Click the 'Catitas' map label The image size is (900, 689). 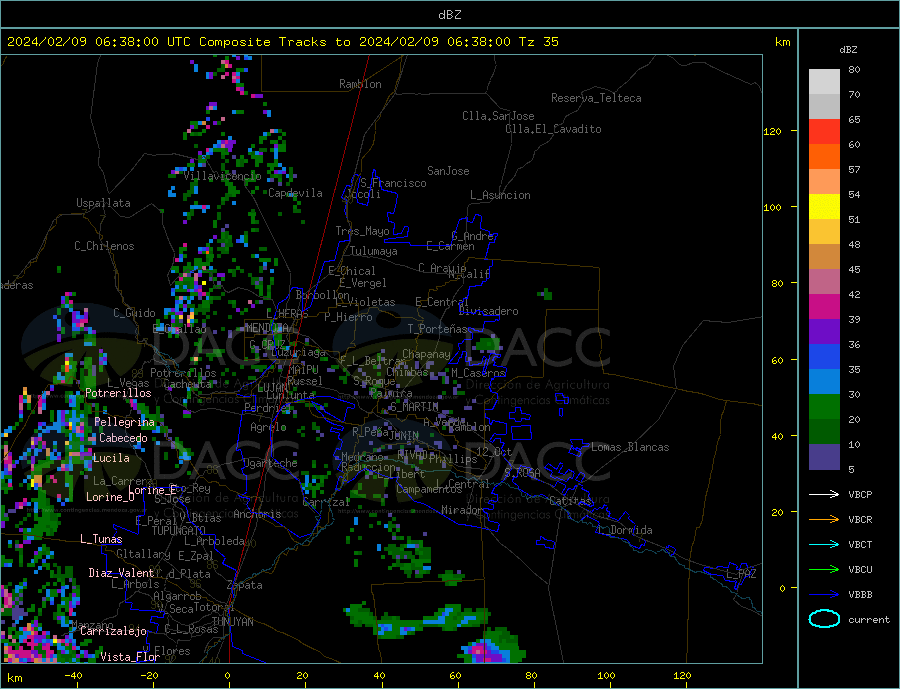[x=570, y=501]
